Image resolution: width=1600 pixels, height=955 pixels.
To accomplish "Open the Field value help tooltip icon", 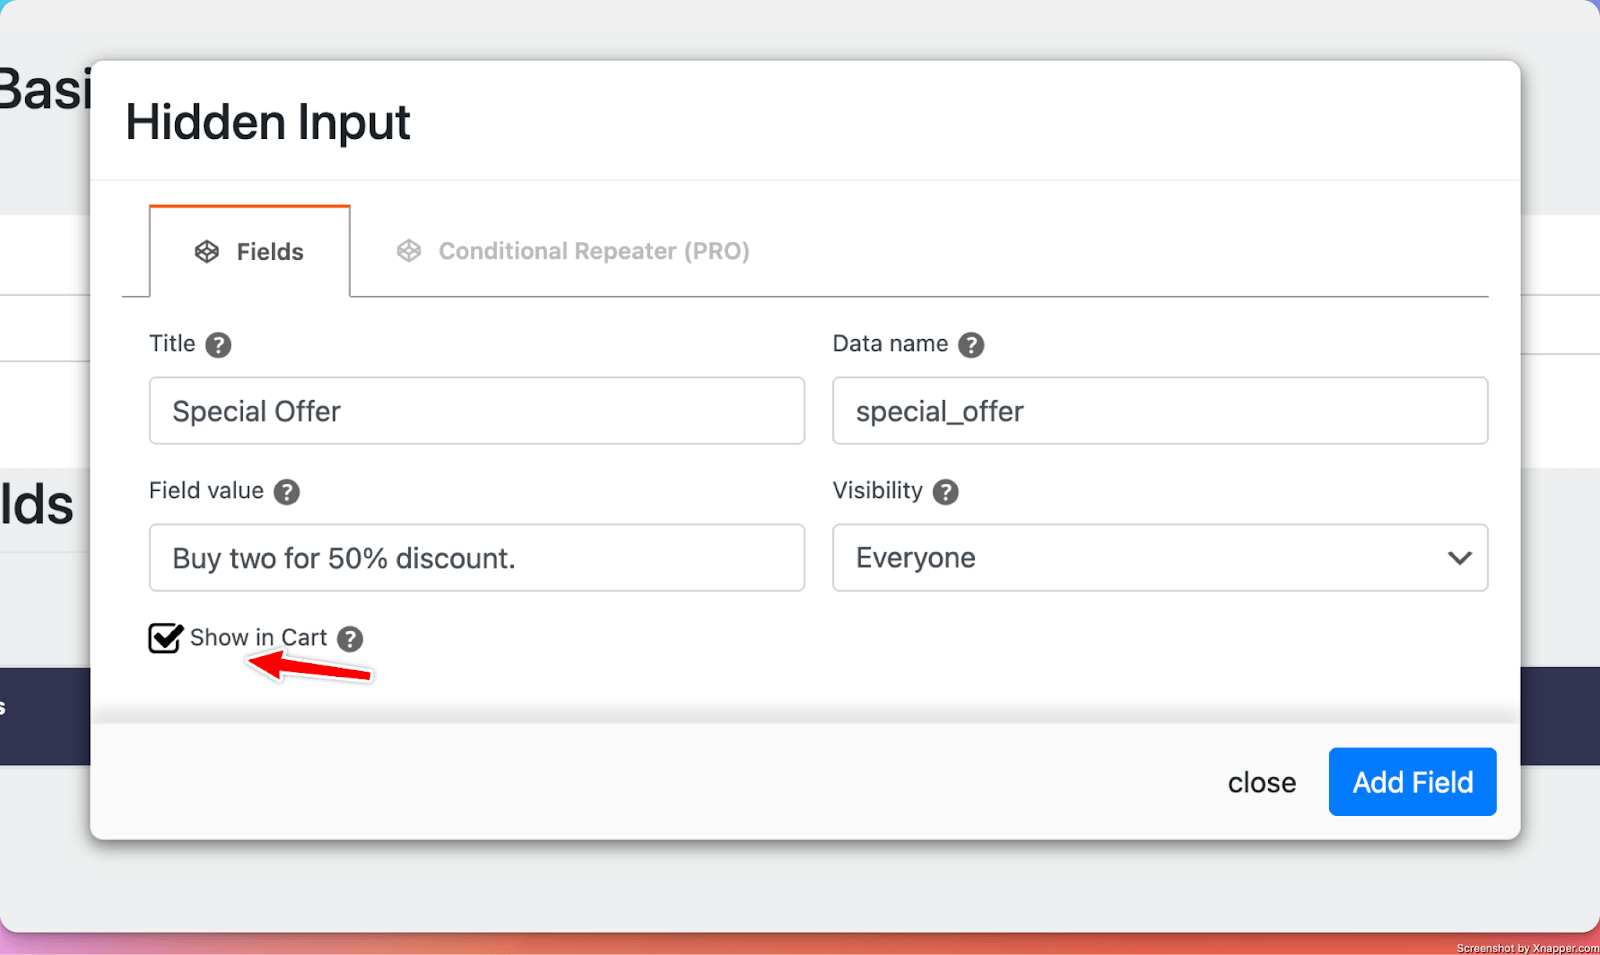I will [287, 492].
